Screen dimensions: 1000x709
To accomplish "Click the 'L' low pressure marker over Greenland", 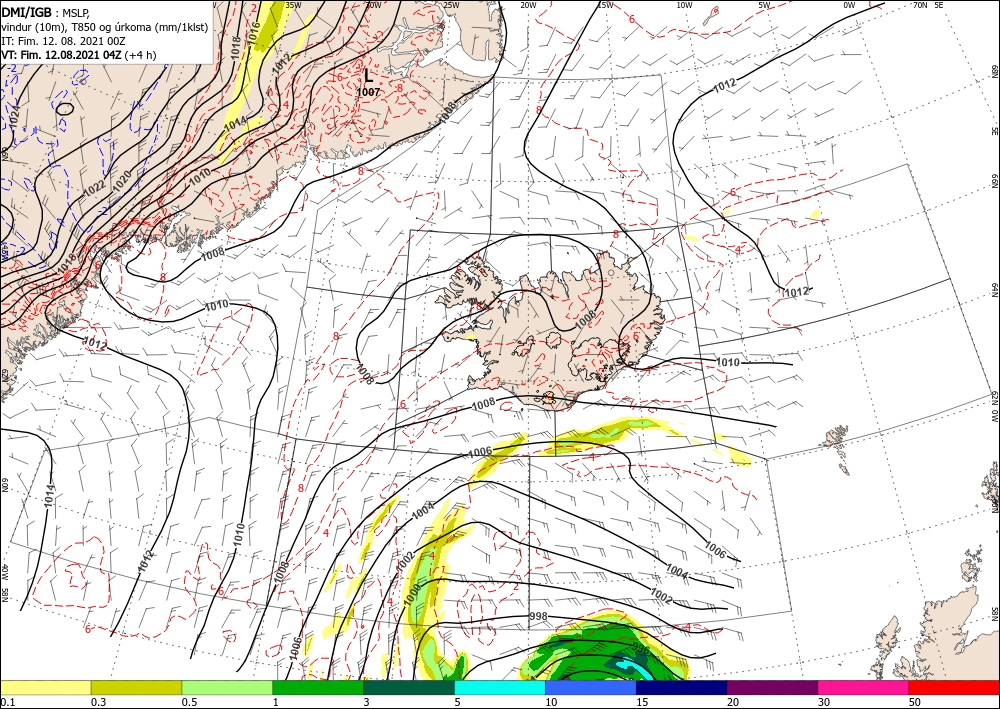I will pyautogui.click(x=369, y=76).
